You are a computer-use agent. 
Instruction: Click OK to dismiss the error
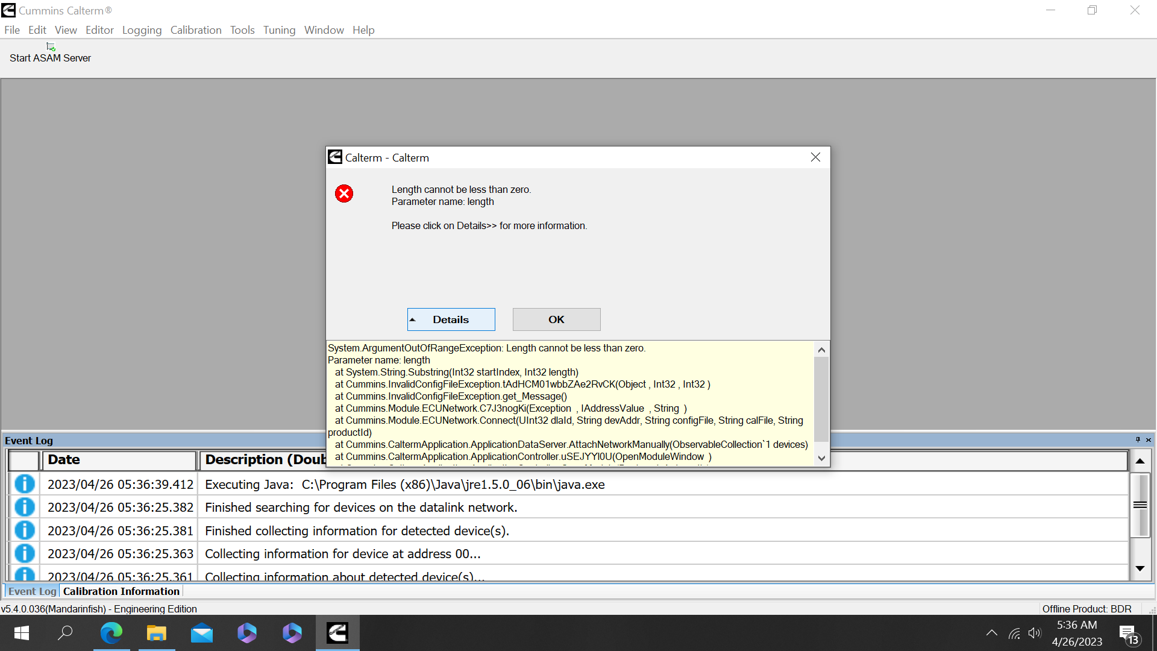(x=556, y=320)
